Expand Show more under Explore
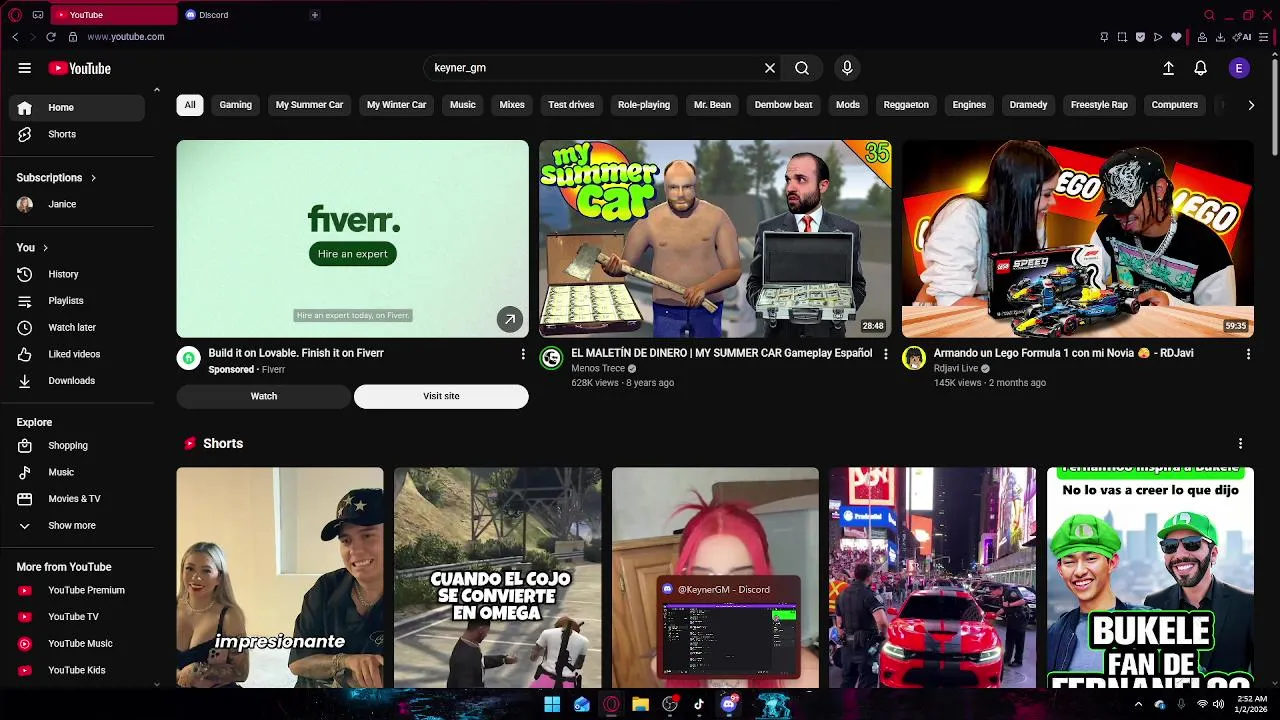1280x720 pixels. coord(76,525)
